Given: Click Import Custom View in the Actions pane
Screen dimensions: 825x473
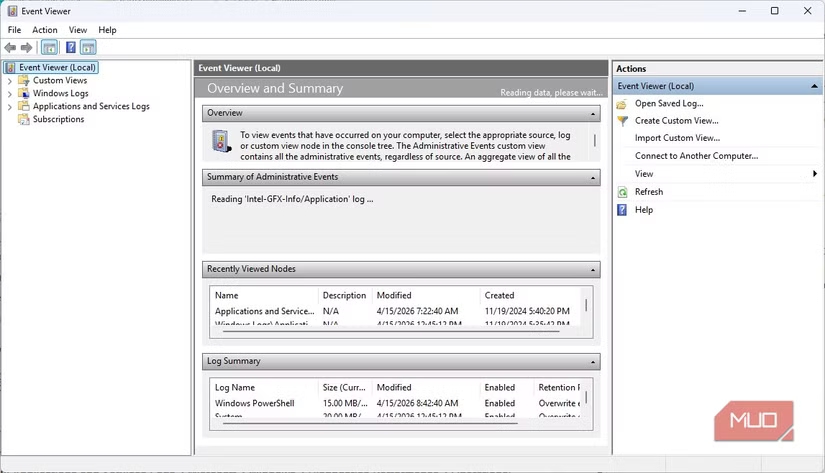Looking at the screenshot, I should point(677,138).
